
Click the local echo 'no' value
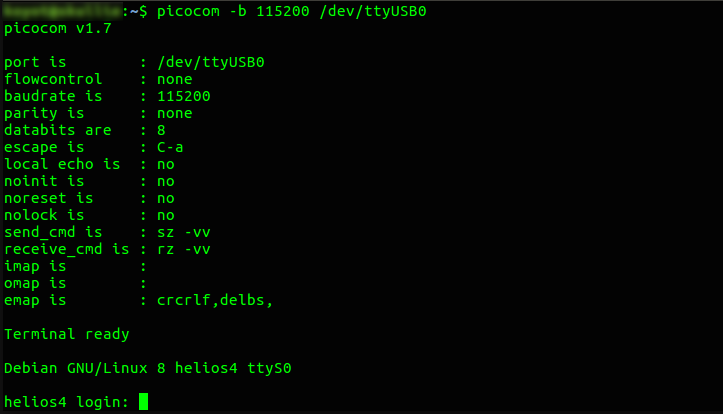tap(166, 165)
